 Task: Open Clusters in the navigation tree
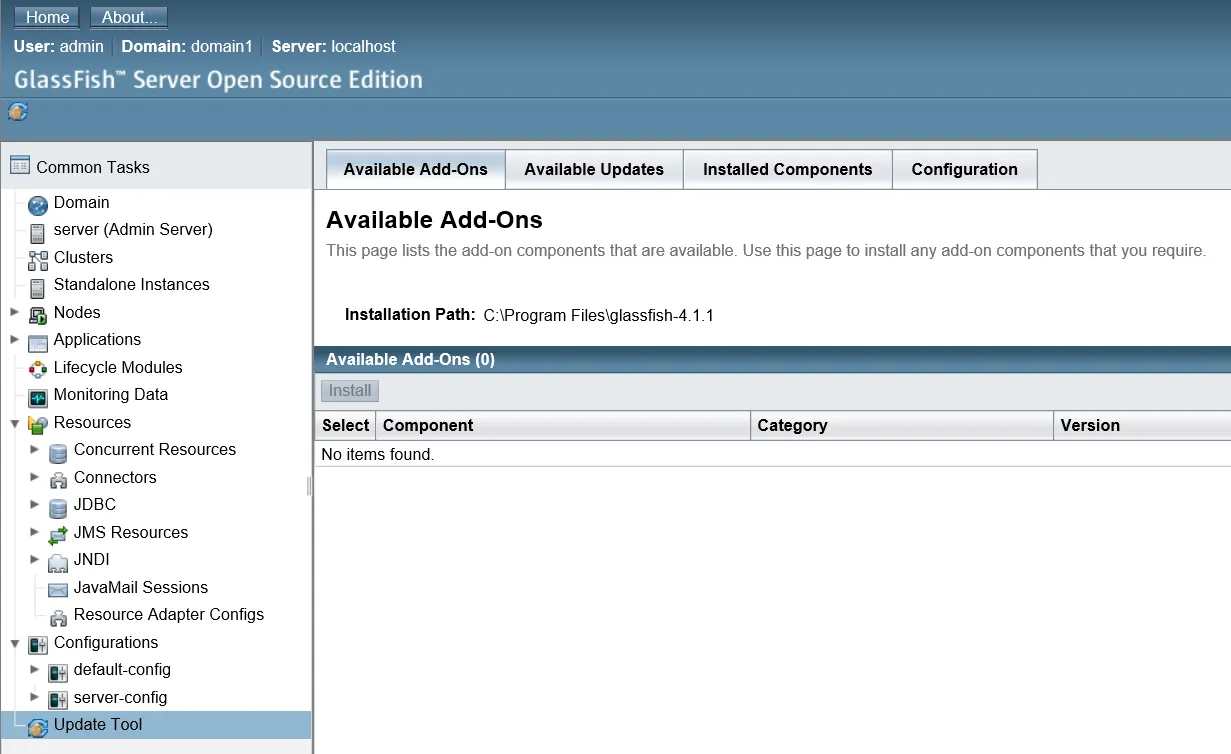83,257
